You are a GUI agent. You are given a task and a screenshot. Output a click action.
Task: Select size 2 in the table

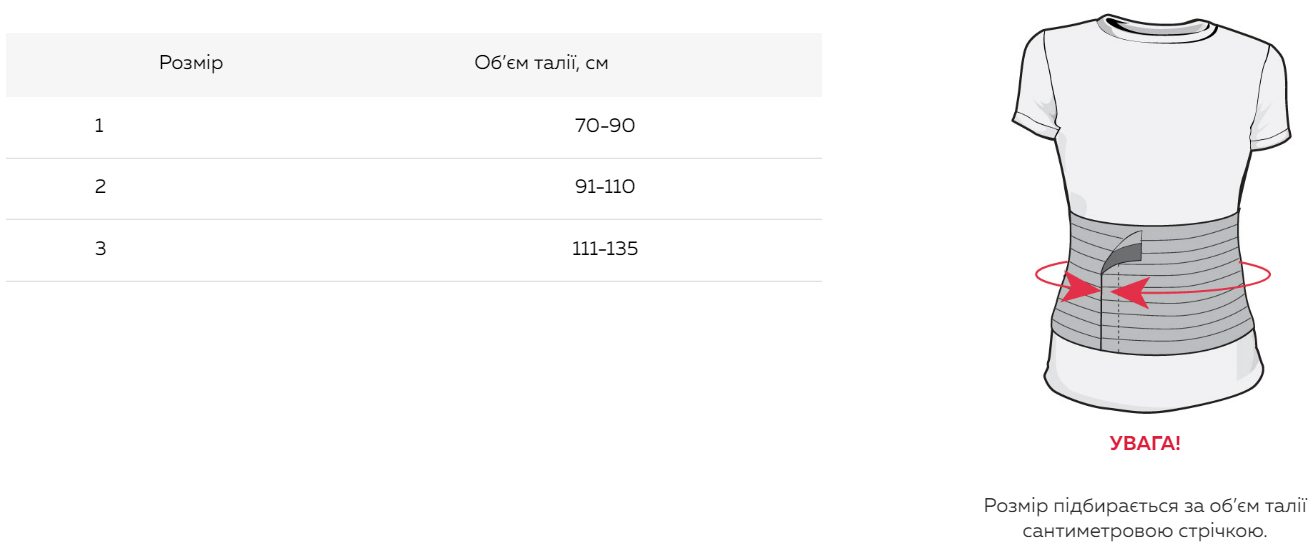[100, 187]
